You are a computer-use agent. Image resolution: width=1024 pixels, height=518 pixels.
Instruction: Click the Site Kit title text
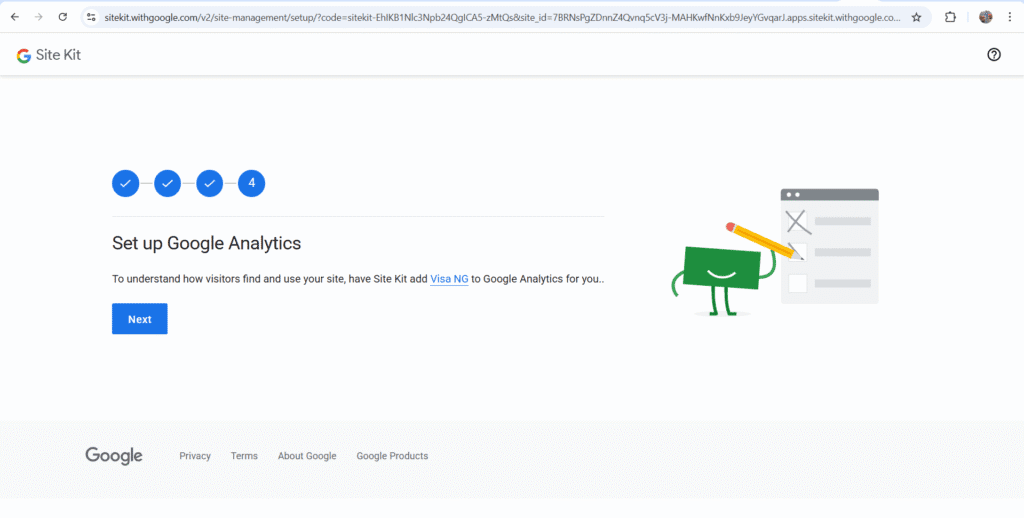click(x=58, y=56)
